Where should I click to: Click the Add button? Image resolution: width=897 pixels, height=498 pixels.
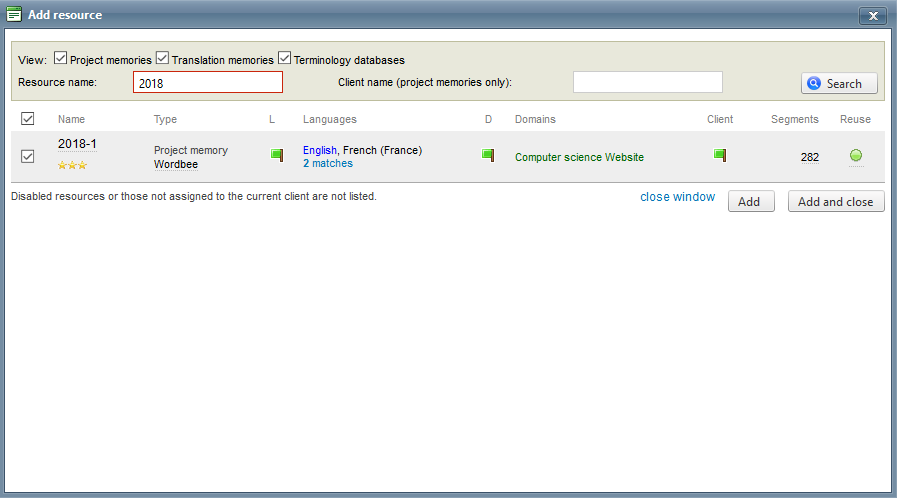(749, 201)
